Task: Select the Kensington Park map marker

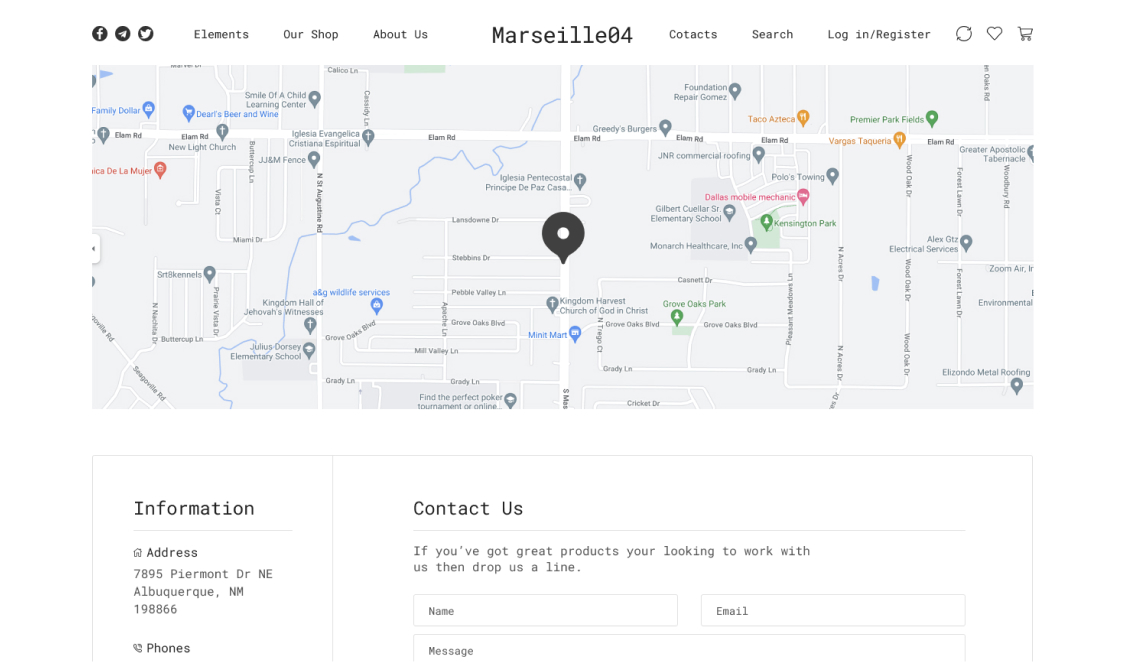Action: point(767,223)
